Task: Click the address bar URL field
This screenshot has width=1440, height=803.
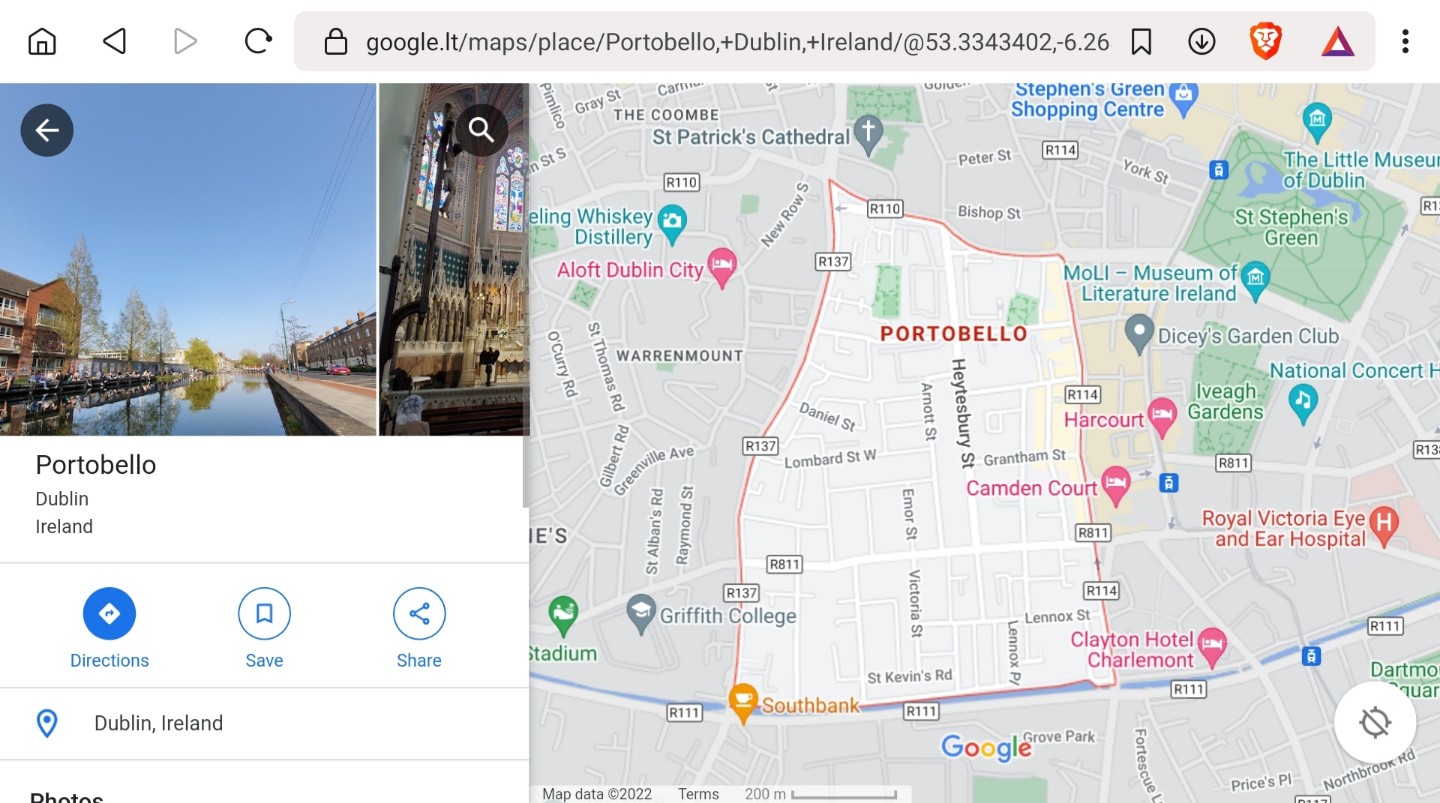Action: tap(737, 42)
